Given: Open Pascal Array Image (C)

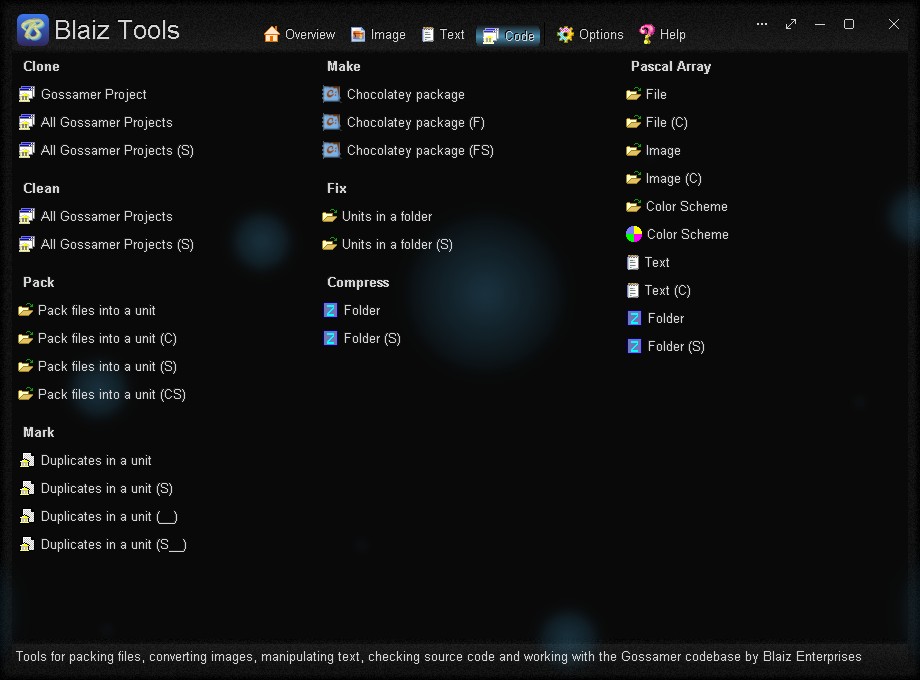Looking at the screenshot, I should (674, 178).
